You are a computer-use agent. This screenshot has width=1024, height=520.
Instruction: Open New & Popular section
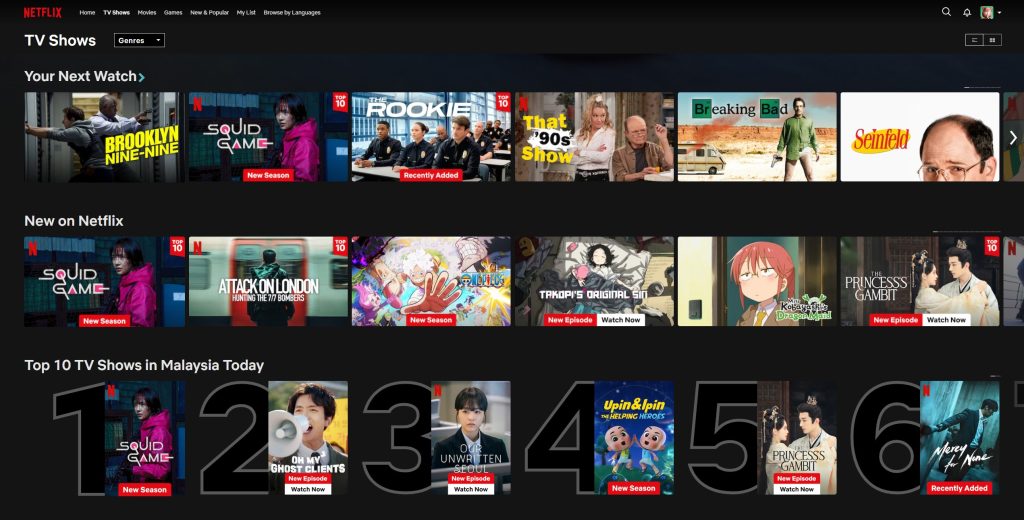(x=209, y=12)
